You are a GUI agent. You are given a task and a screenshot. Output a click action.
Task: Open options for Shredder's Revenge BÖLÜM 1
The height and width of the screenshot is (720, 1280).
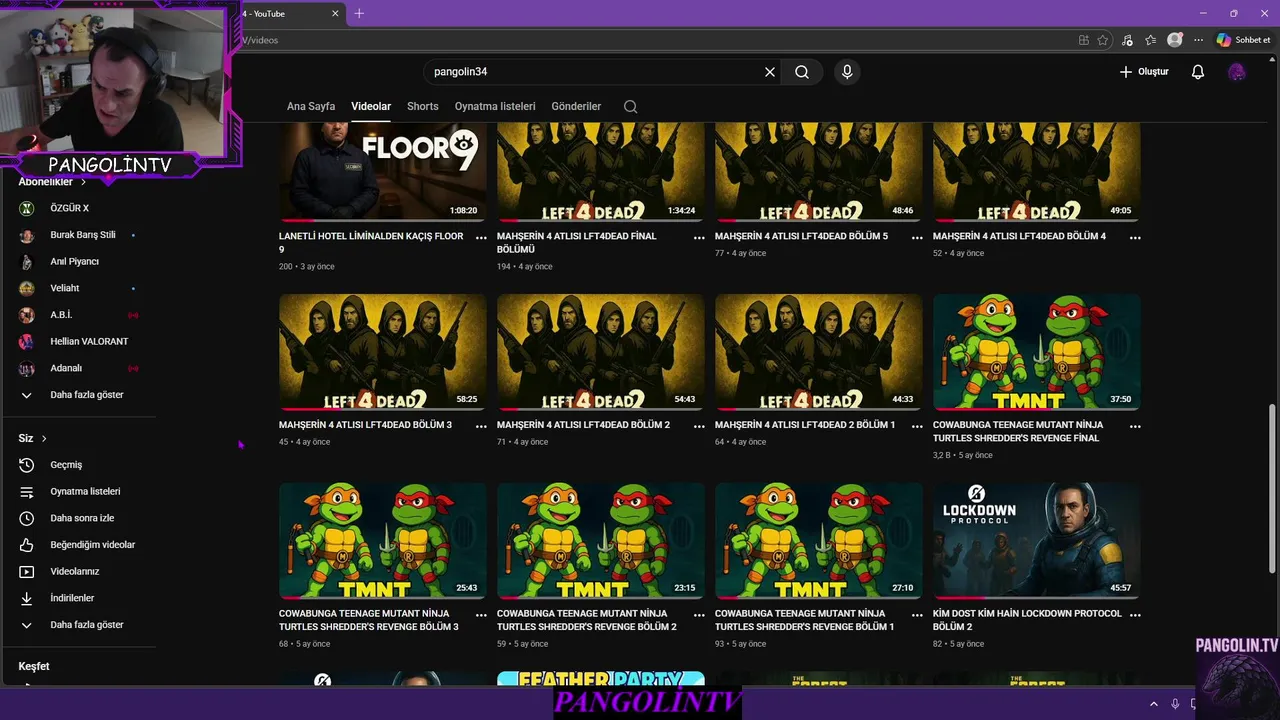[917, 615]
